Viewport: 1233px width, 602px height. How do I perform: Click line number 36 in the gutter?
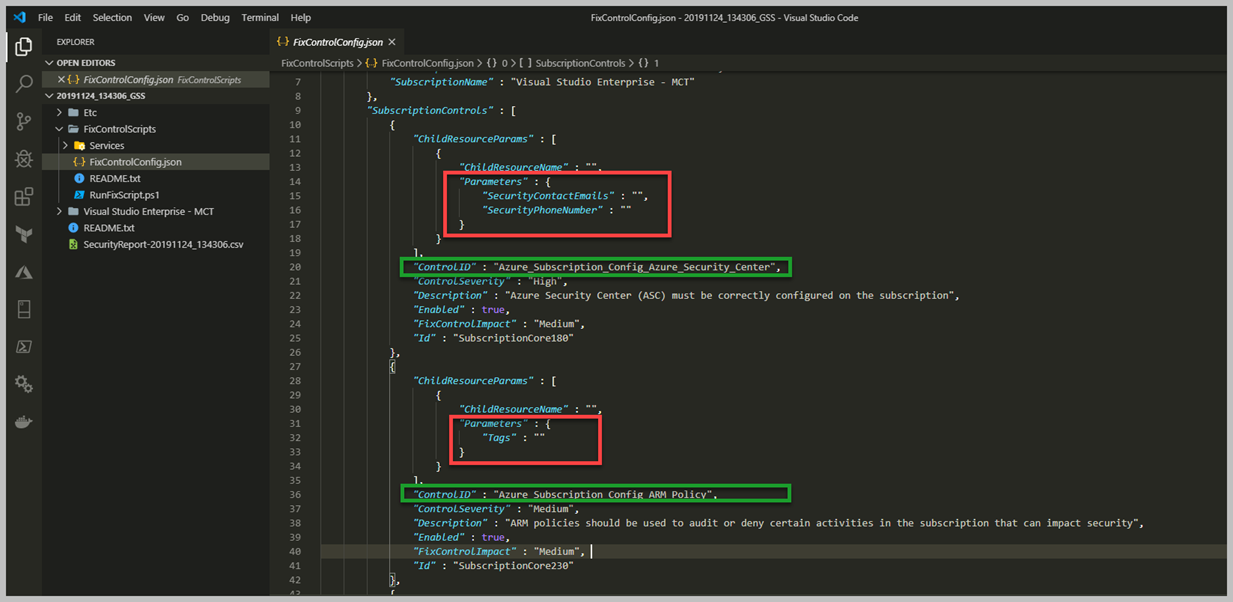tap(294, 494)
